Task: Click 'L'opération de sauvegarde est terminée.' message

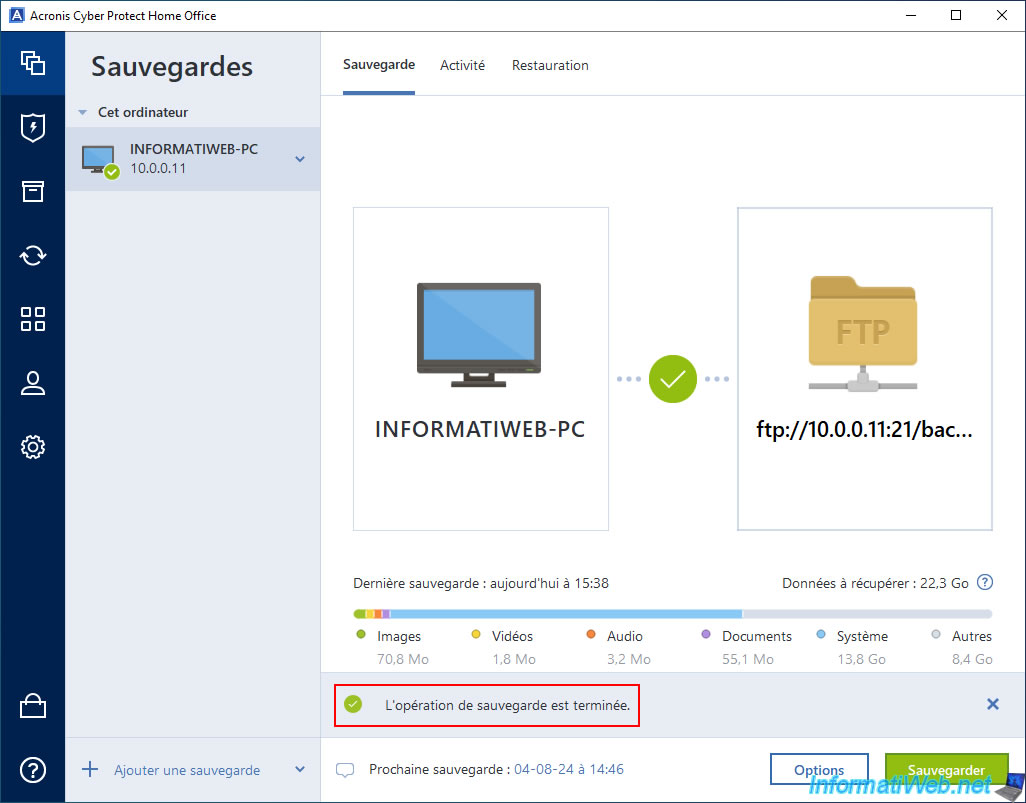Action: (x=508, y=705)
